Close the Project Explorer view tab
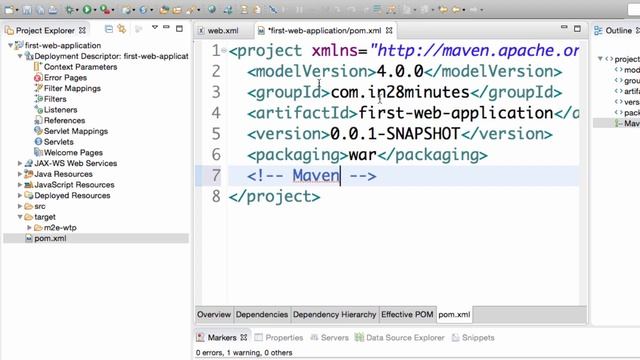 [82, 31]
